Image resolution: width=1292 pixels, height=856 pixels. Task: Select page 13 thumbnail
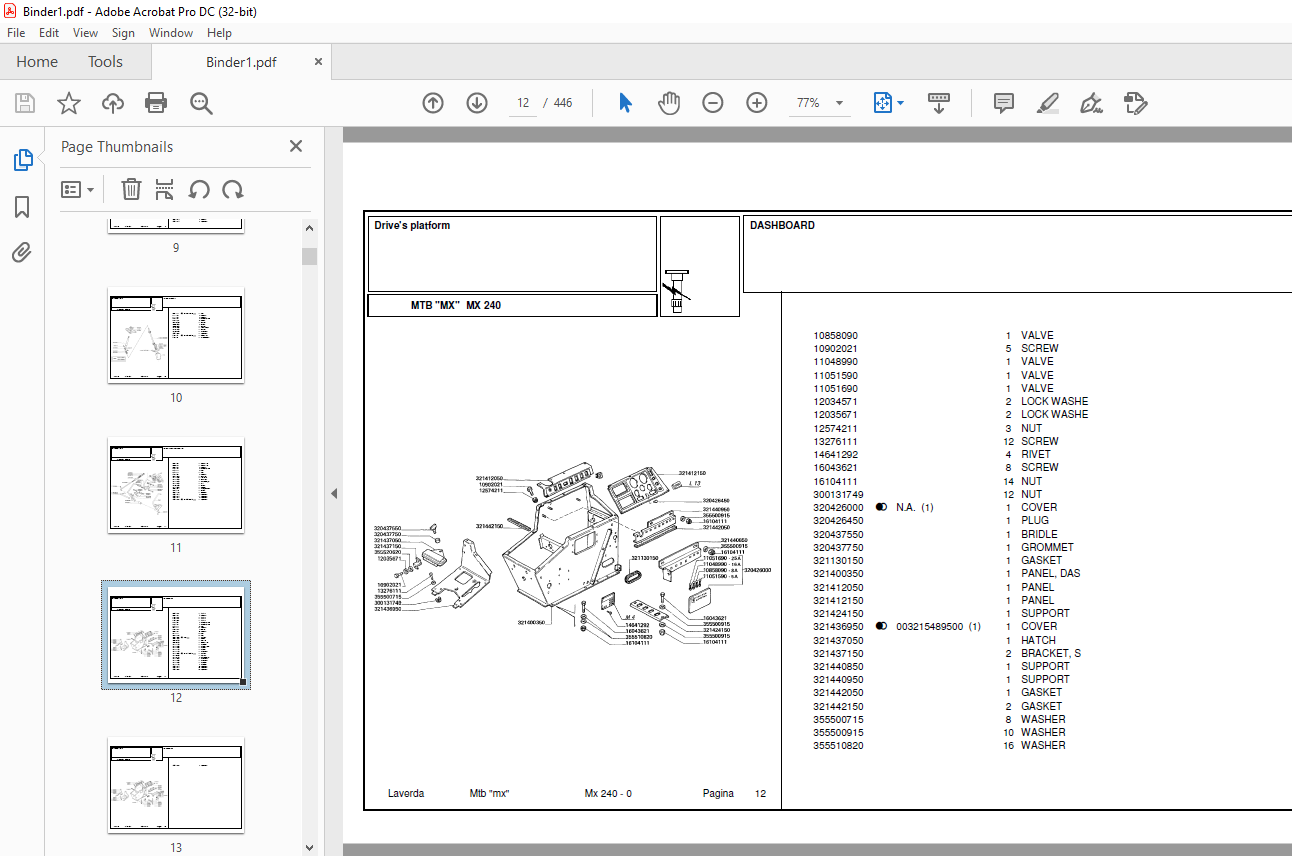pyautogui.click(x=176, y=785)
